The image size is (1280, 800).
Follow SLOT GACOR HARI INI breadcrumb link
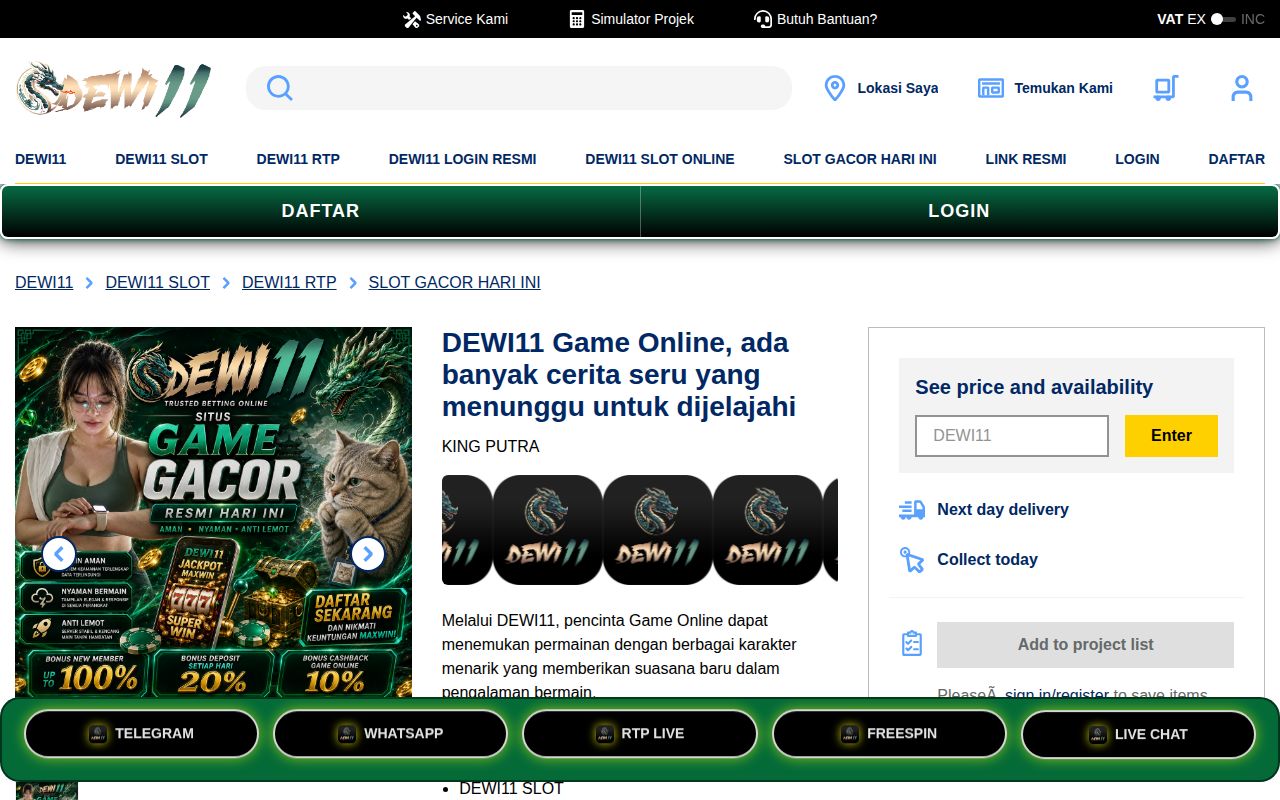[x=455, y=283]
